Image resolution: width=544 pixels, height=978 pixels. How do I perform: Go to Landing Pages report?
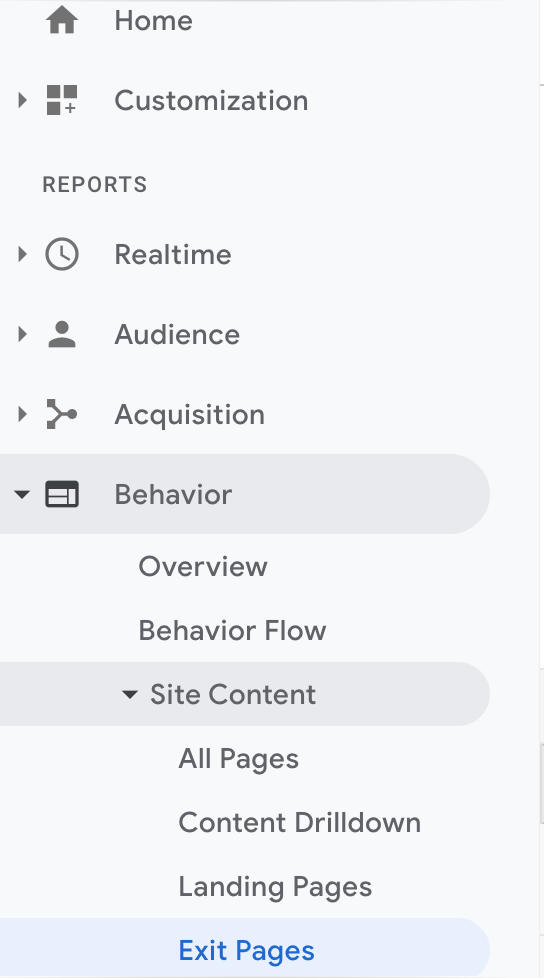coord(275,888)
